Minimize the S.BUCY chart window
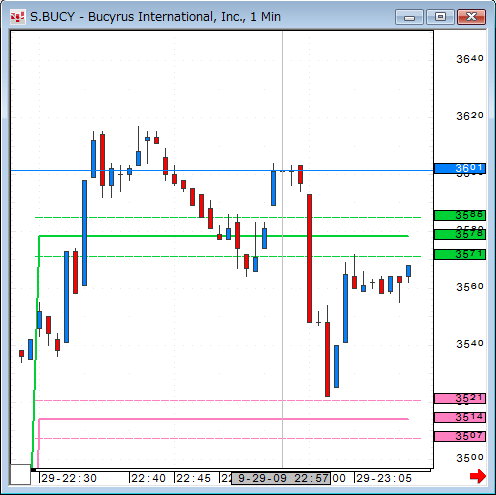496x495 pixels. coord(409,17)
